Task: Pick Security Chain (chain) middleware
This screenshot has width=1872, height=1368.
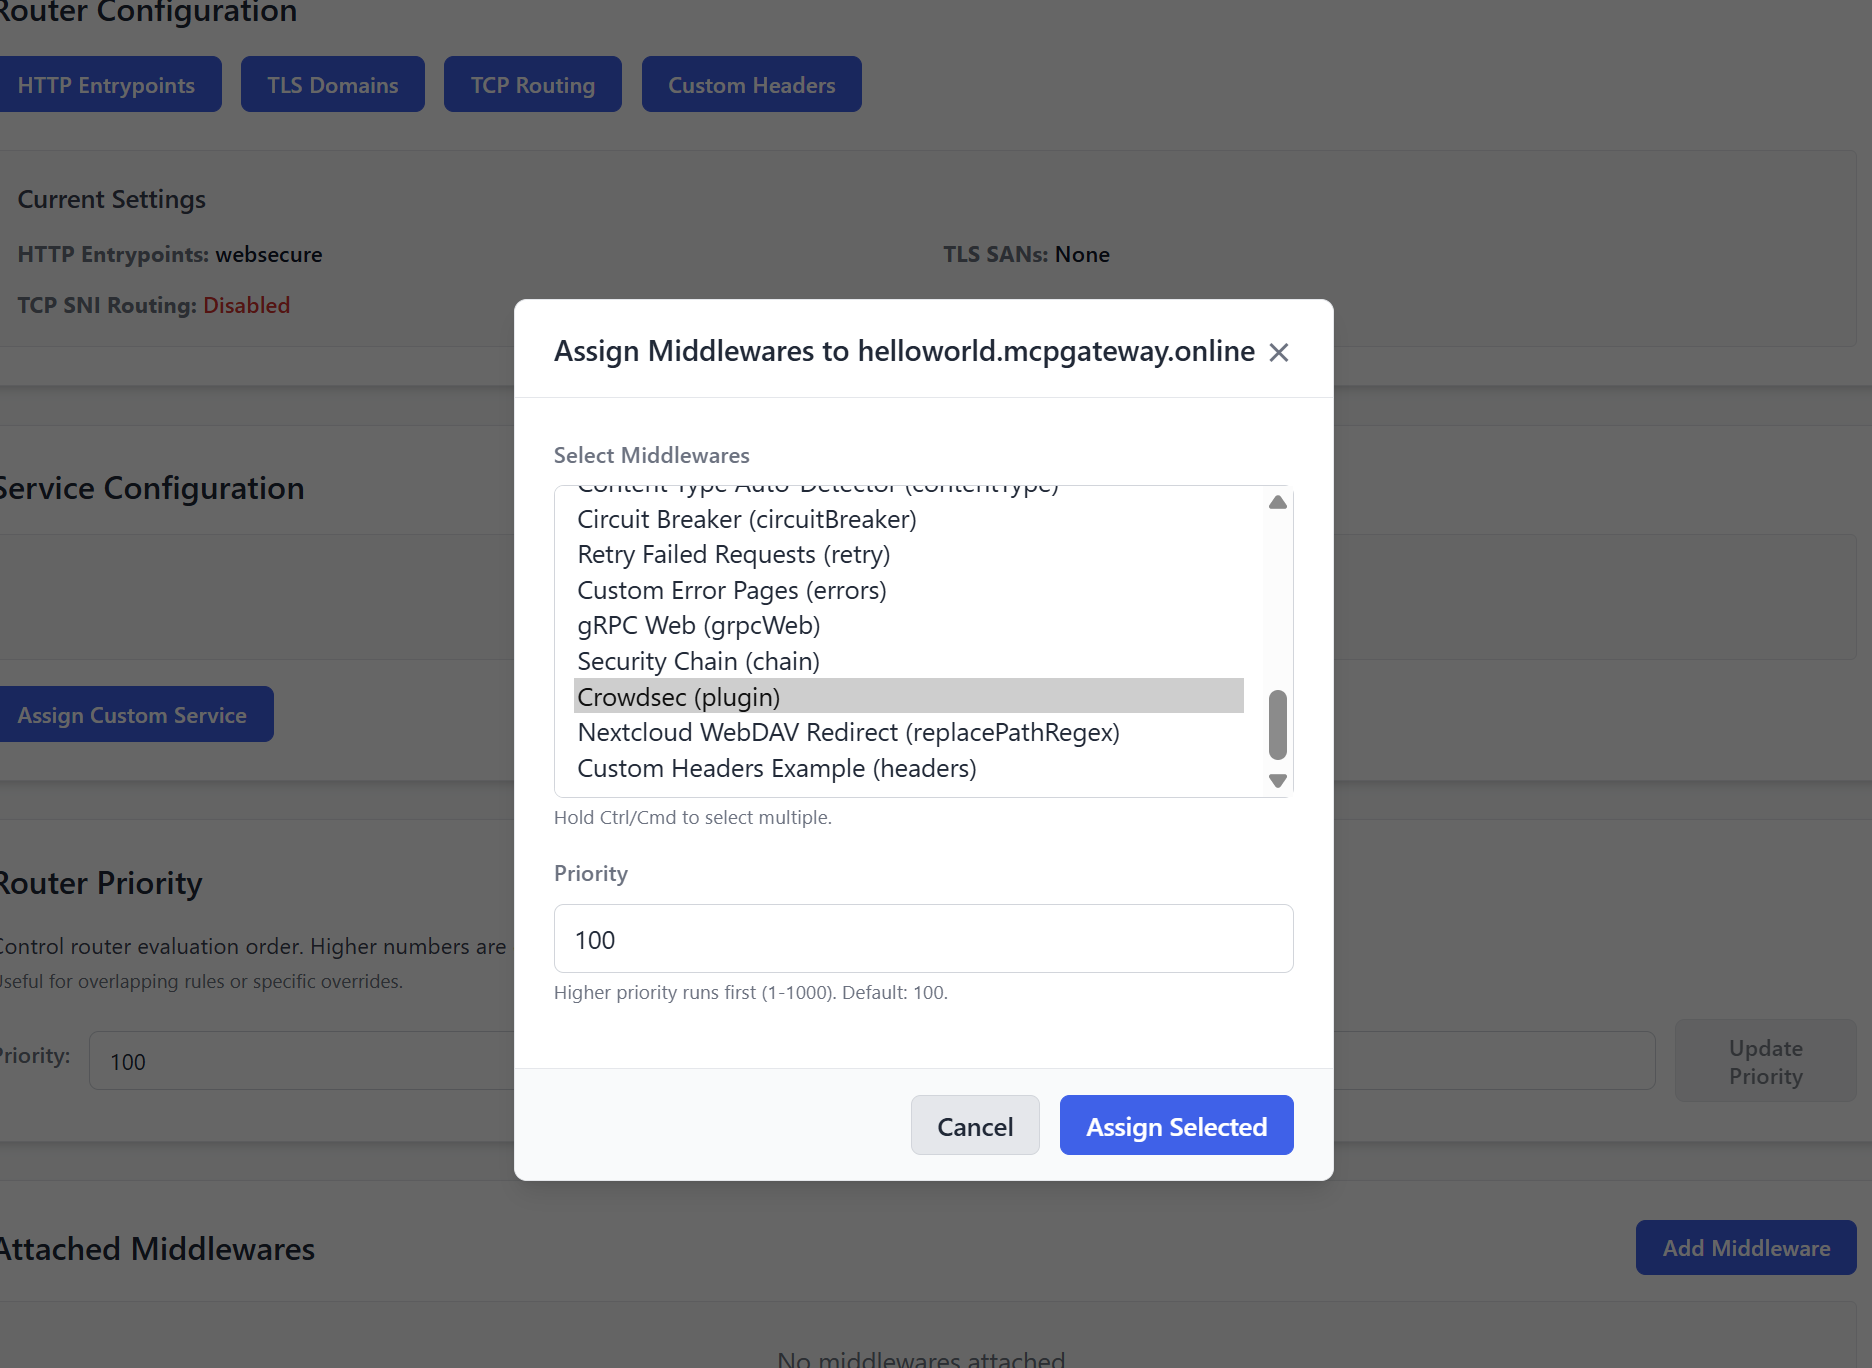Action: click(x=908, y=661)
